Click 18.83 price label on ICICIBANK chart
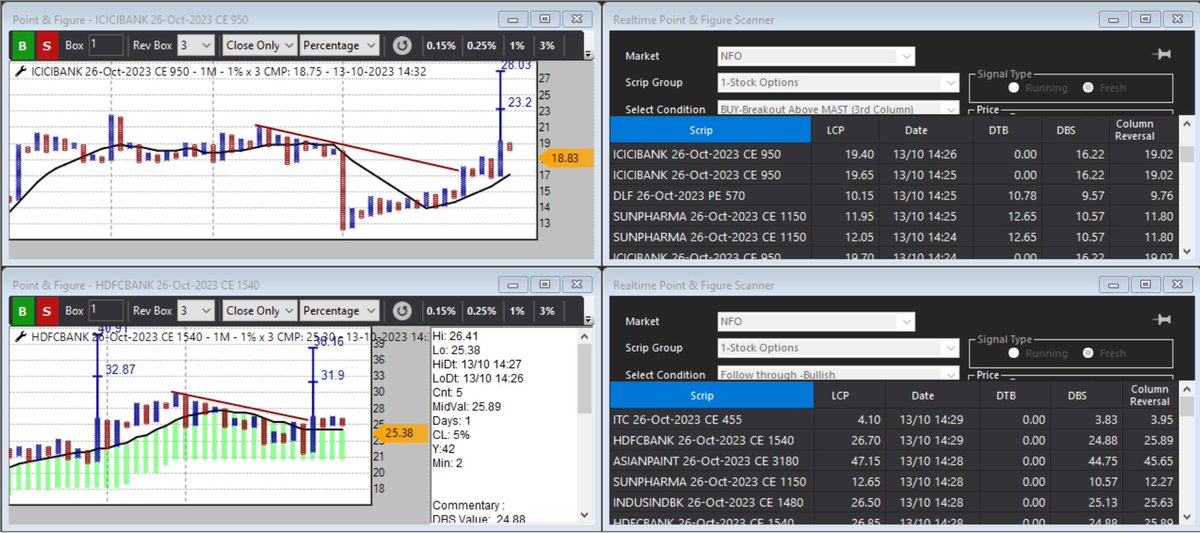1200x533 pixels. point(566,158)
